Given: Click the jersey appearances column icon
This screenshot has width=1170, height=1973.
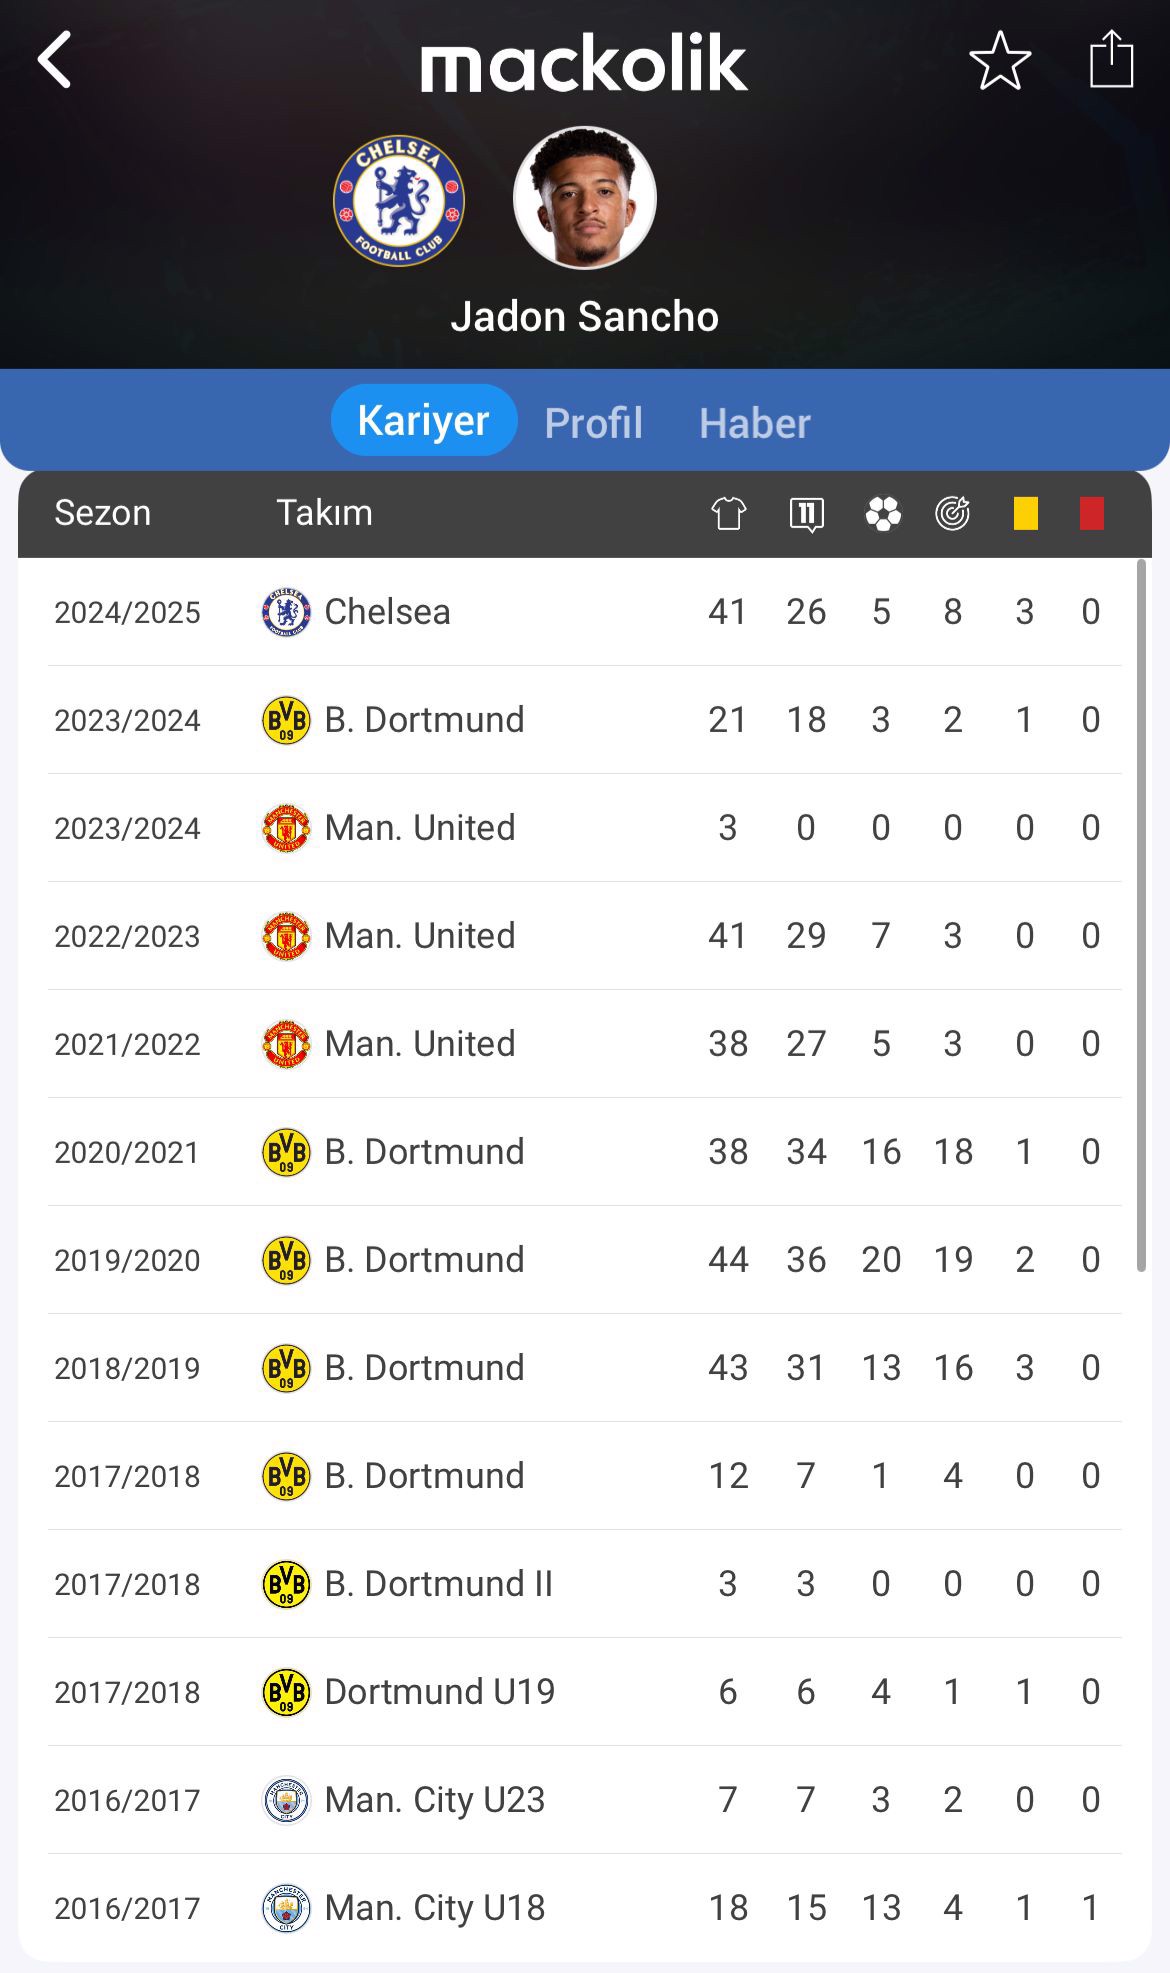Looking at the screenshot, I should pos(729,514).
